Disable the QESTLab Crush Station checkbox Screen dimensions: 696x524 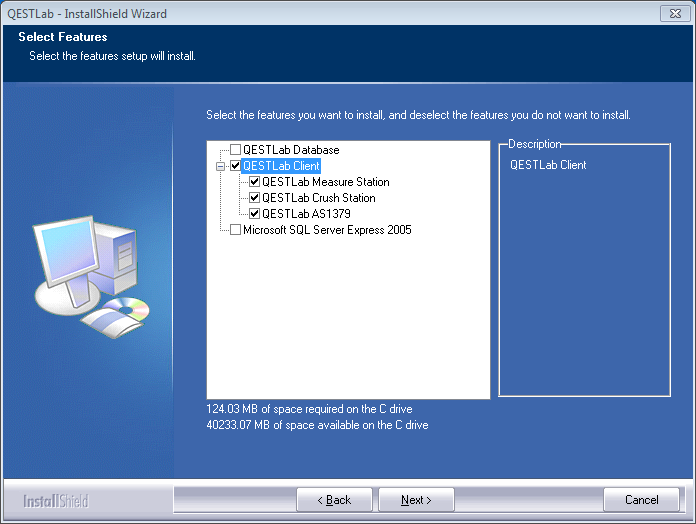(254, 198)
